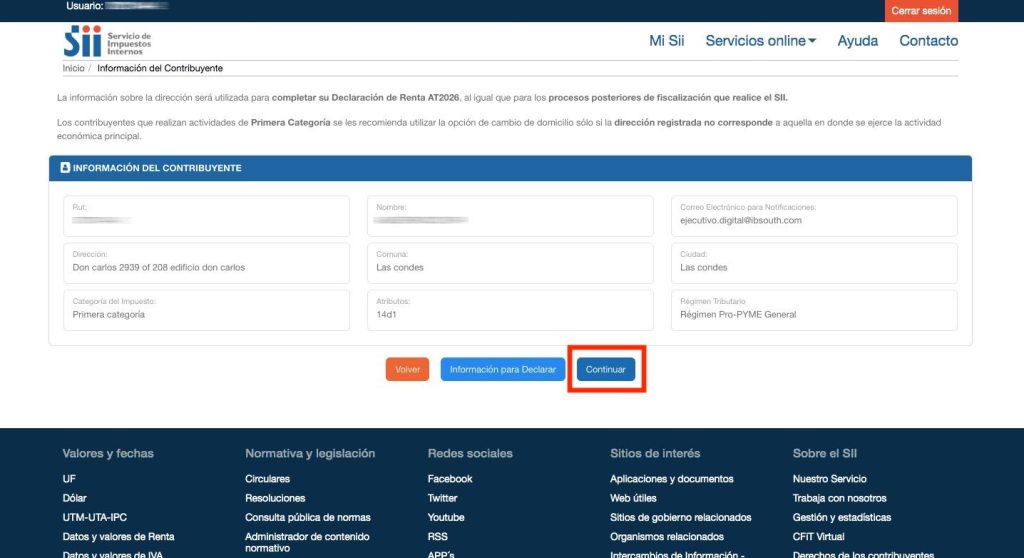This screenshot has height=558, width=1024.
Task: Open the UF footer link
Action: click(69, 479)
